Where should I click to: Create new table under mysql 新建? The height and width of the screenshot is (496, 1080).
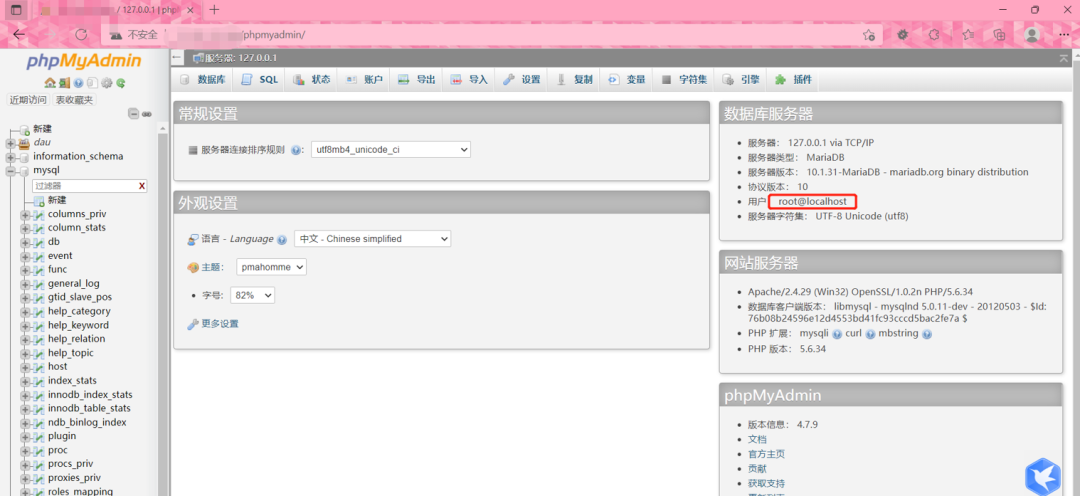tap(56, 200)
